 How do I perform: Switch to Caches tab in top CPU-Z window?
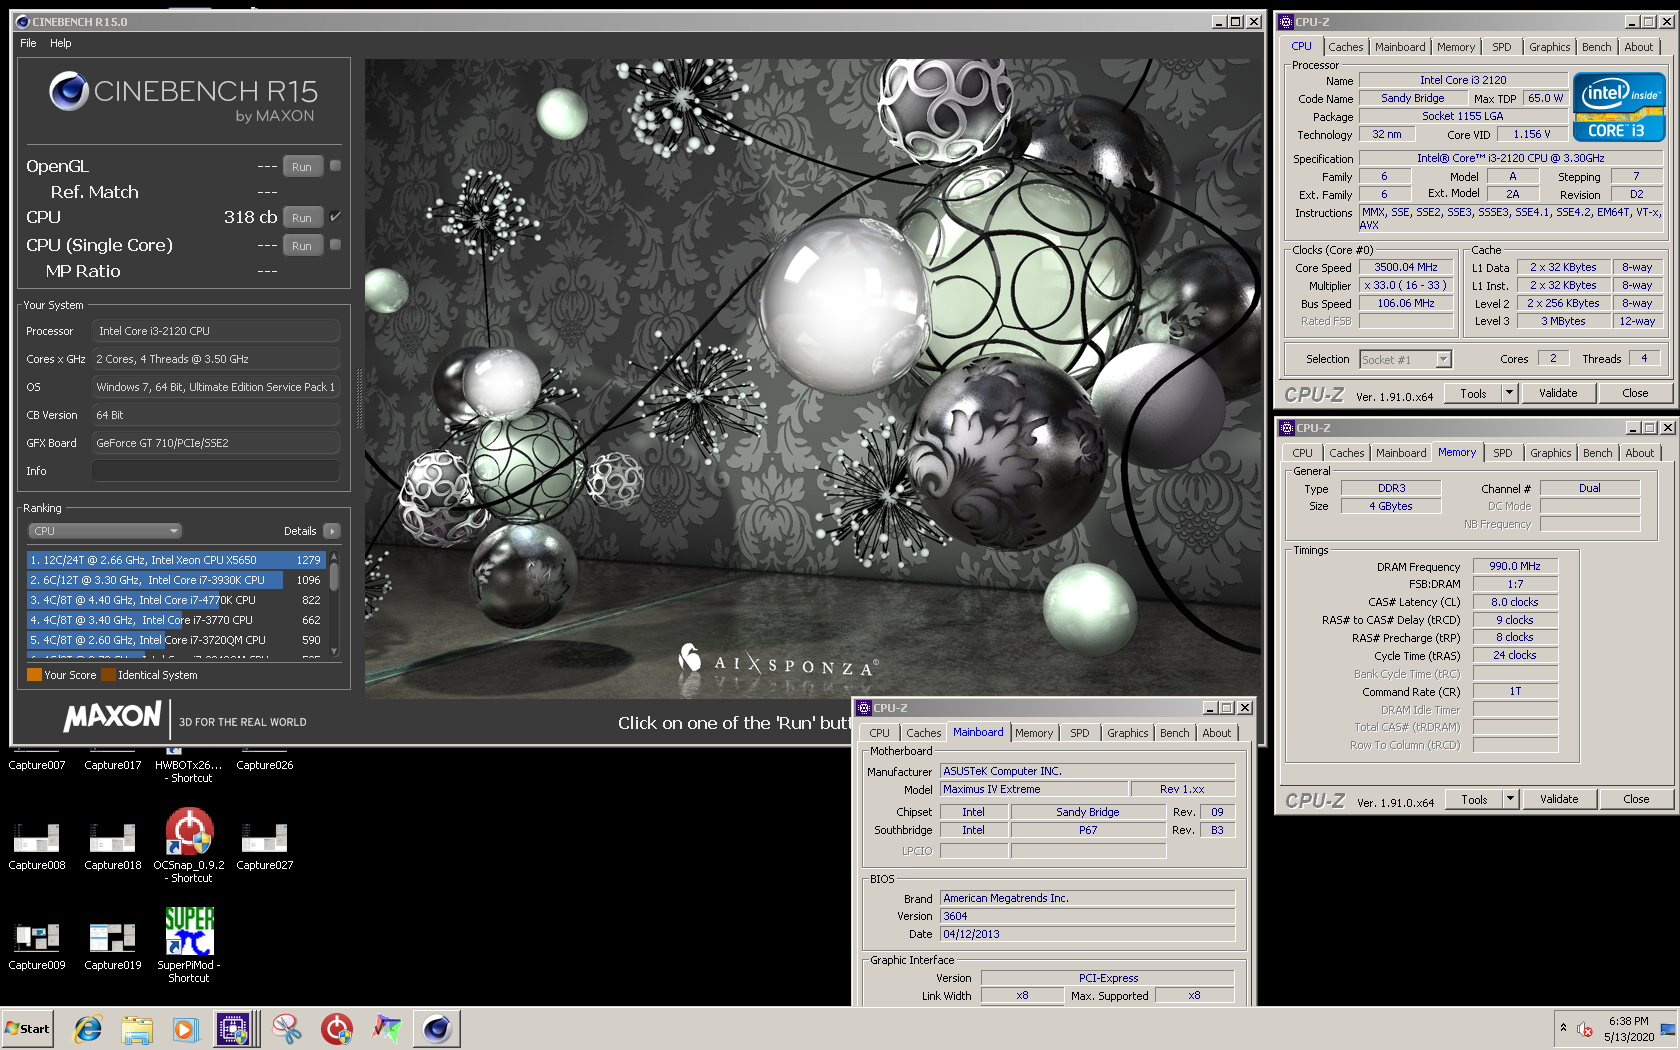click(x=1345, y=47)
